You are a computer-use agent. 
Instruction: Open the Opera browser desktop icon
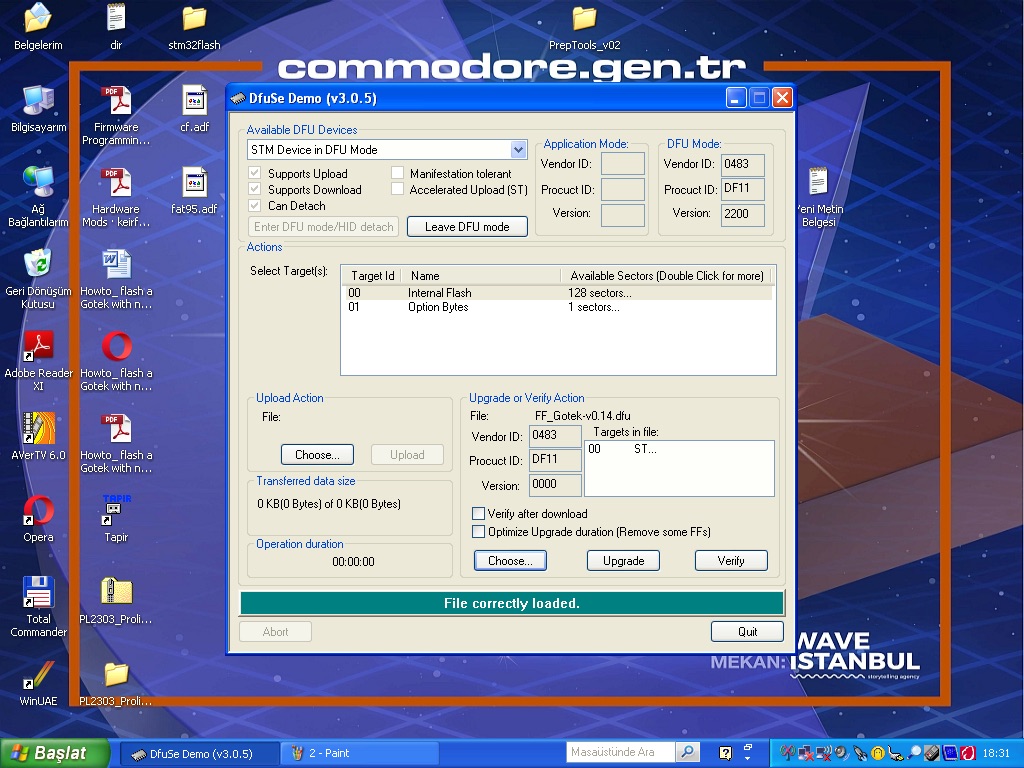tap(38, 511)
